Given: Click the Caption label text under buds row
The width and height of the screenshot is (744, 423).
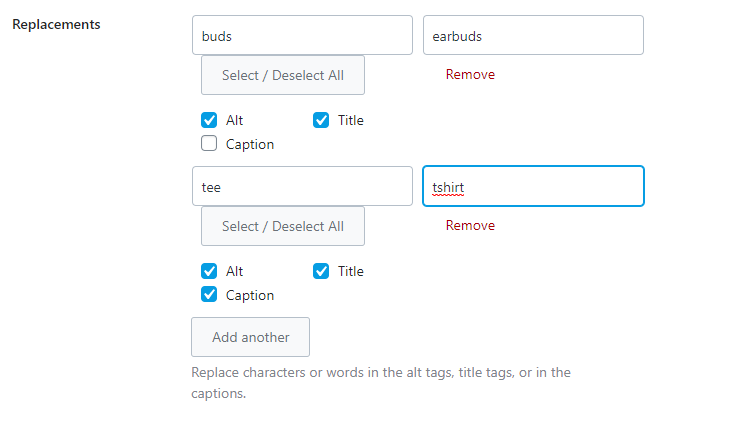Looking at the screenshot, I should pos(250,144).
